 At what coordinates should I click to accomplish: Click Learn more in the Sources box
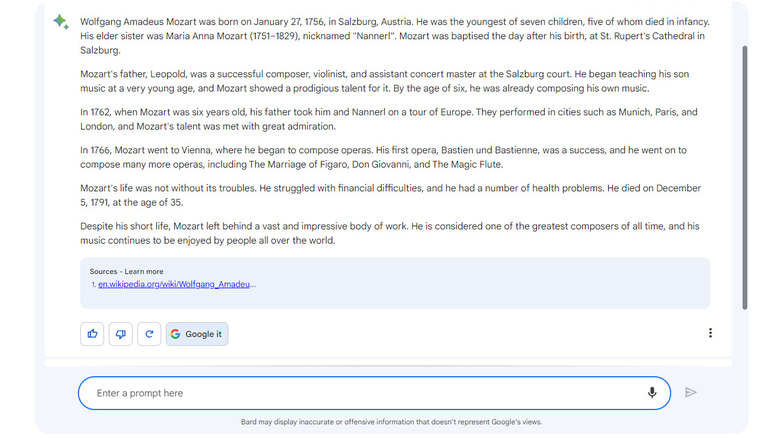[x=144, y=271]
